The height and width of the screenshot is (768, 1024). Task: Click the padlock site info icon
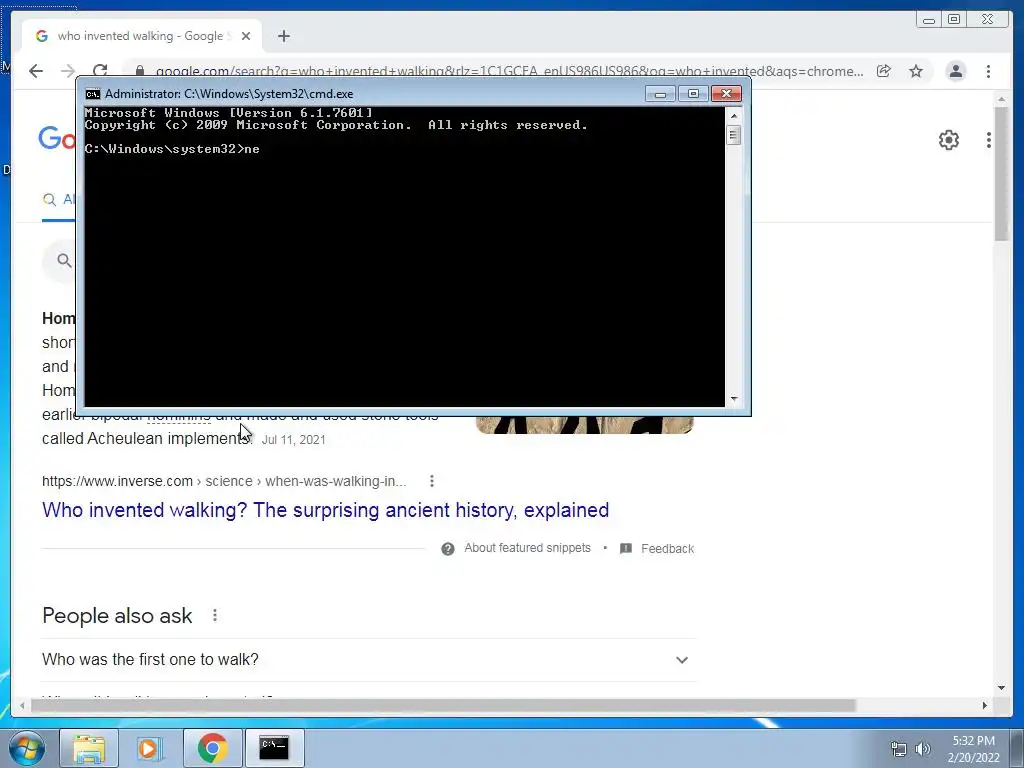coord(140,71)
